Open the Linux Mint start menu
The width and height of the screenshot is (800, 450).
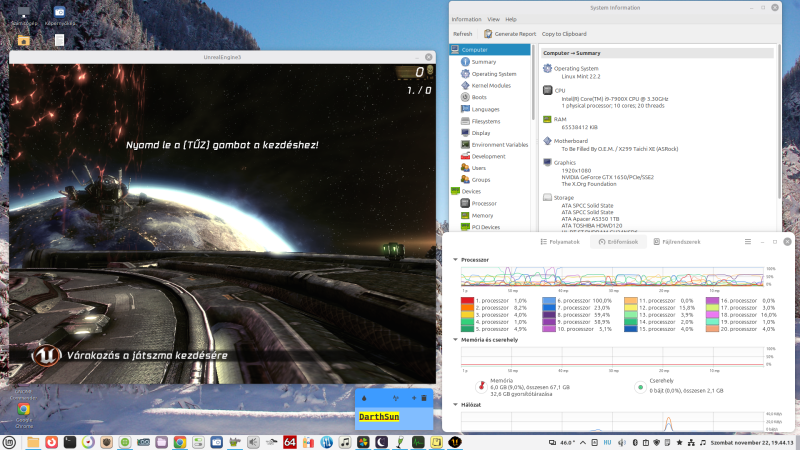[x=9, y=442]
